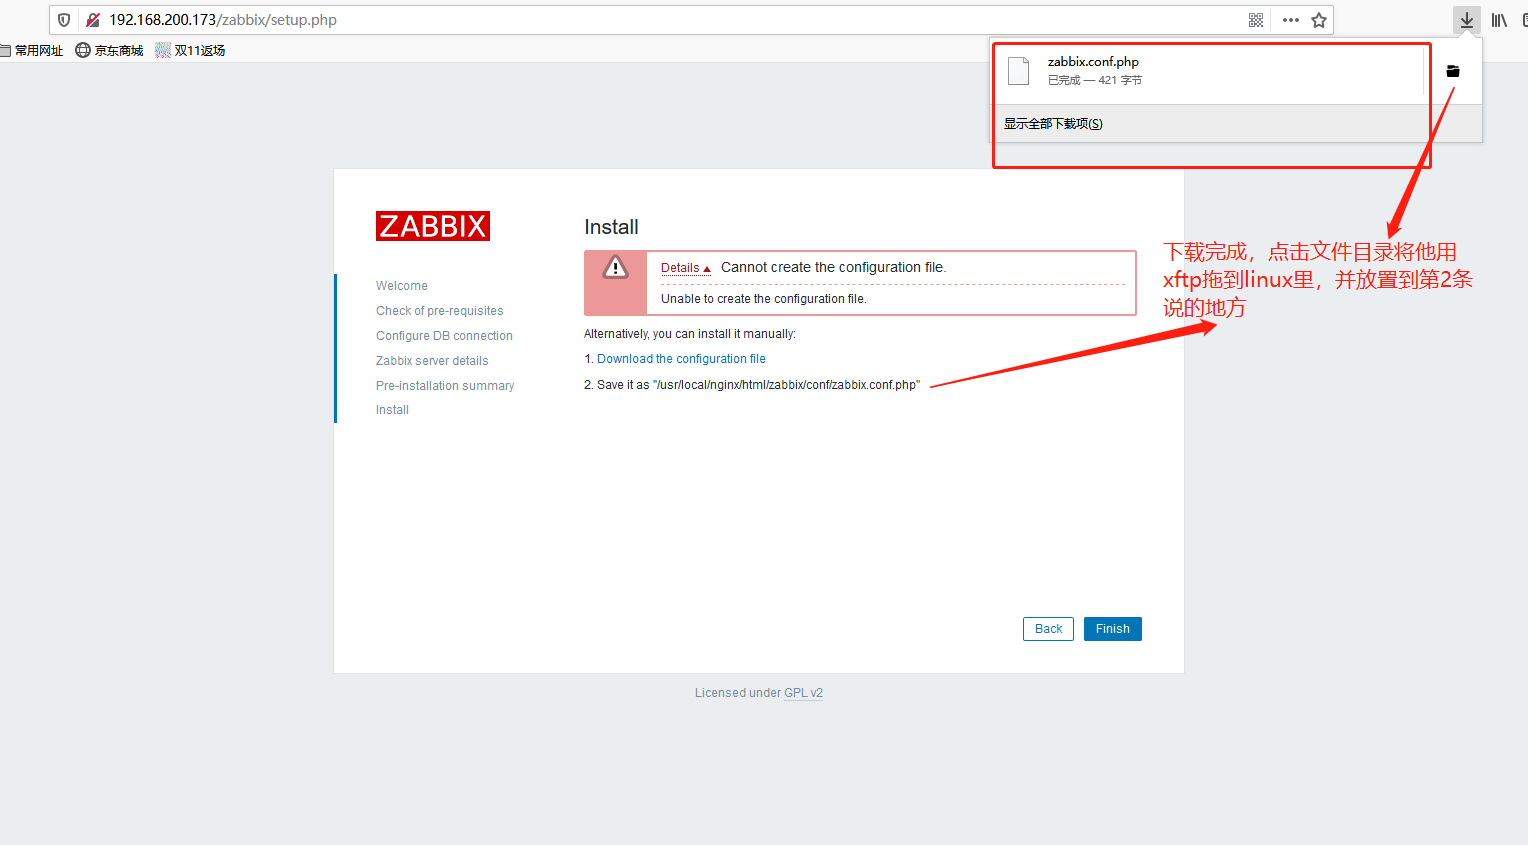Open the 常用网址 bookmarks folder
The height and width of the screenshot is (845, 1528).
click(x=32, y=50)
